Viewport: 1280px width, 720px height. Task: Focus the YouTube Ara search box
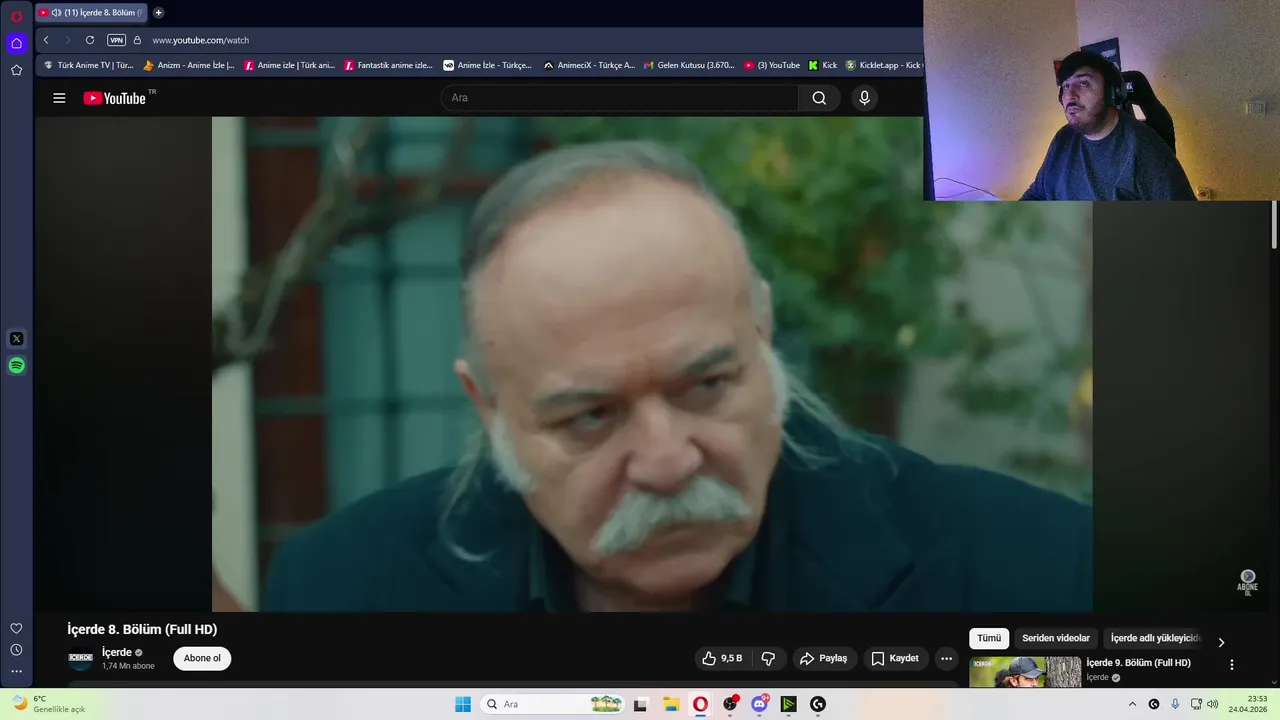pyautogui.click(x=620, y=98)
